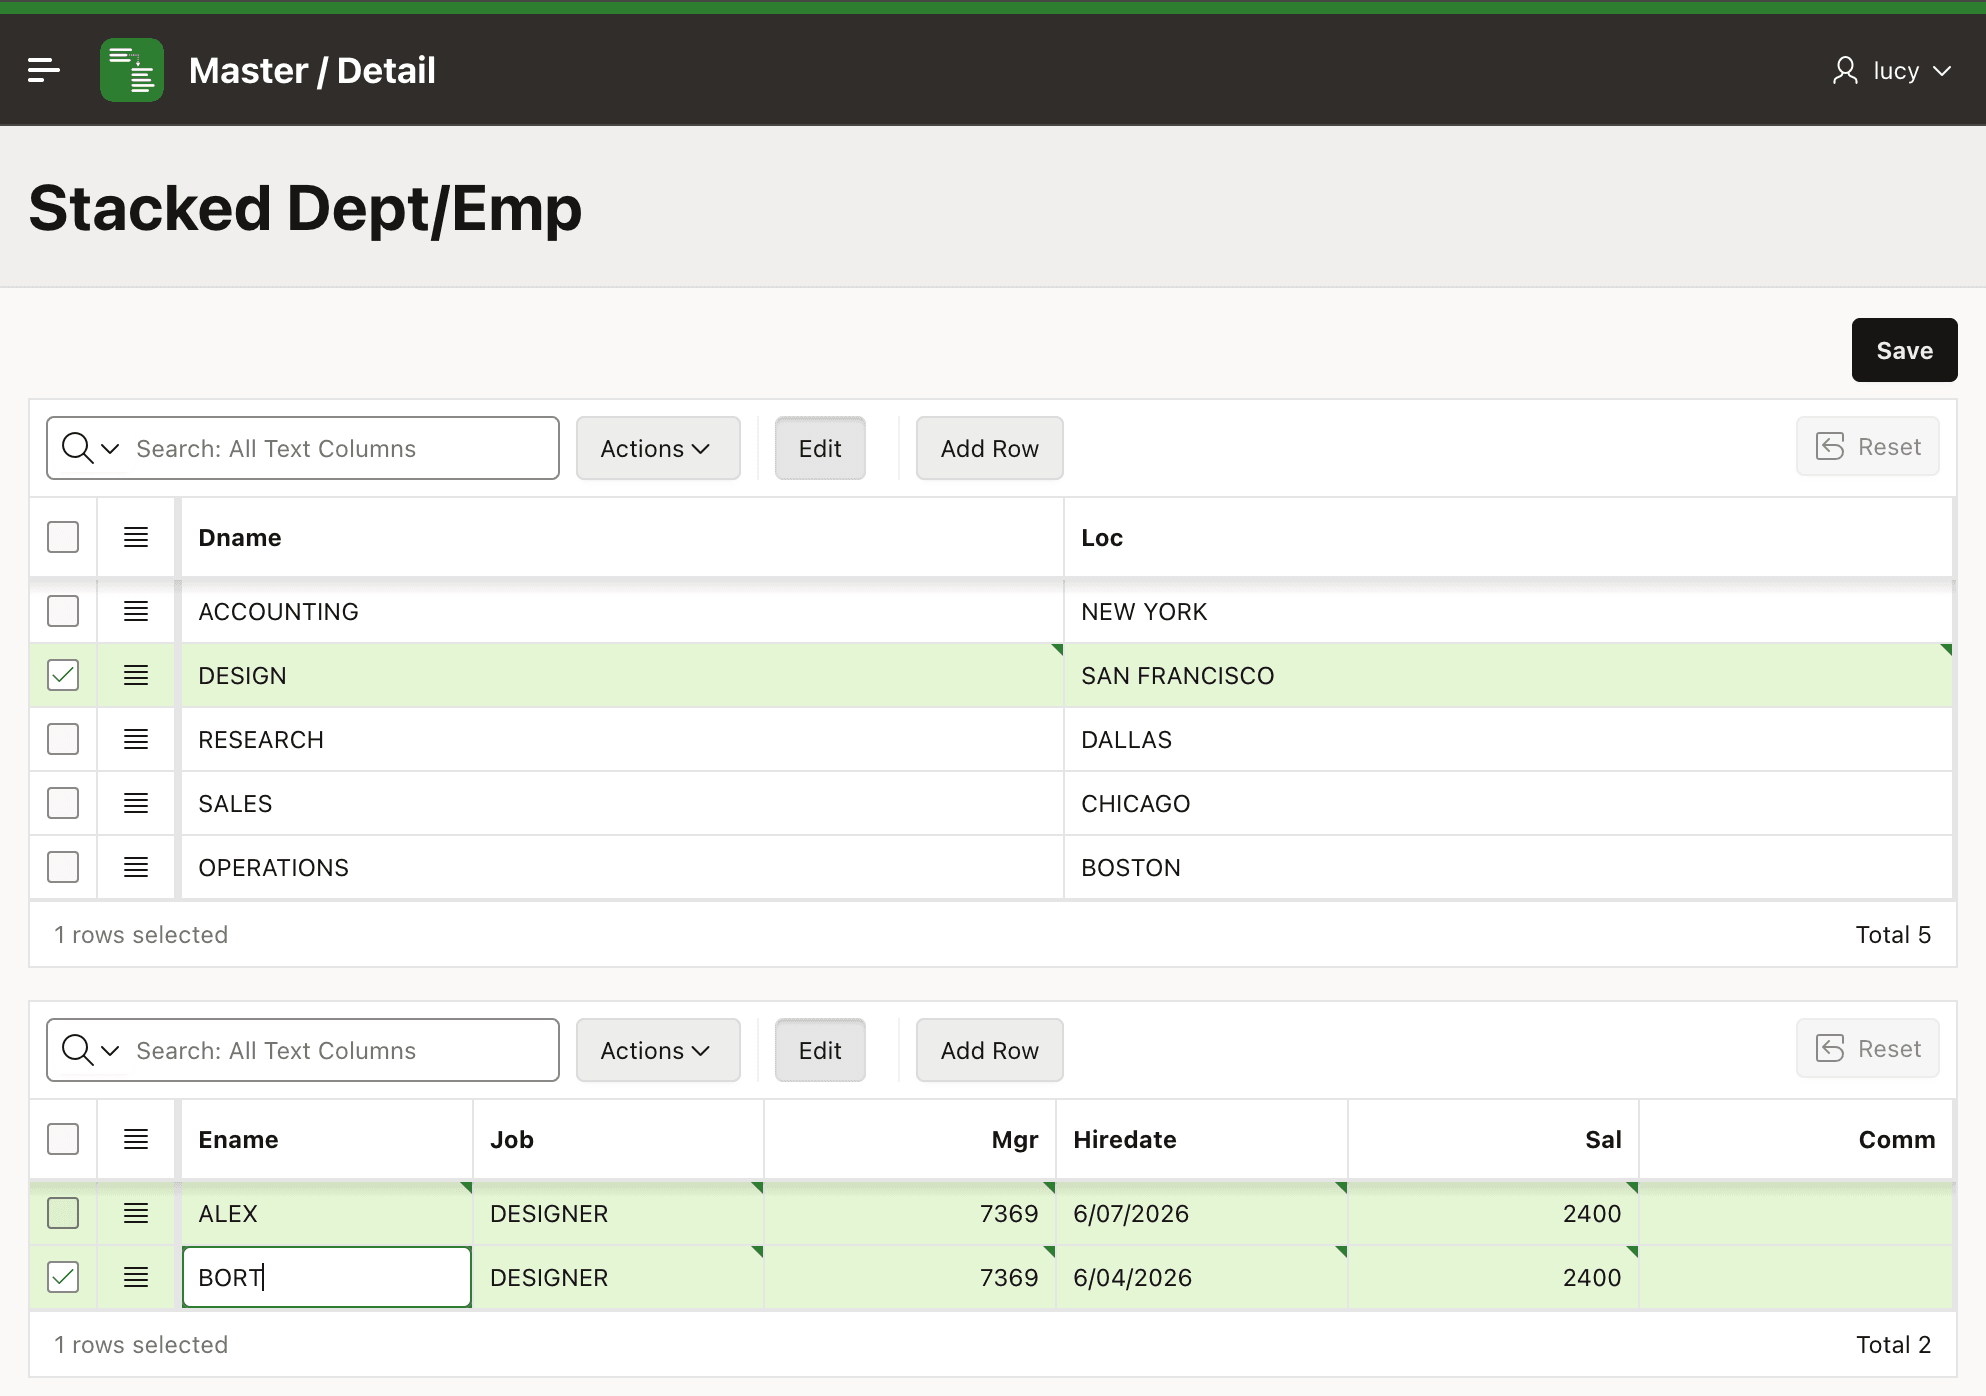Open row actions menu for OPERATIONS row
The image size is (1986, 1396).
click(136, 867)
